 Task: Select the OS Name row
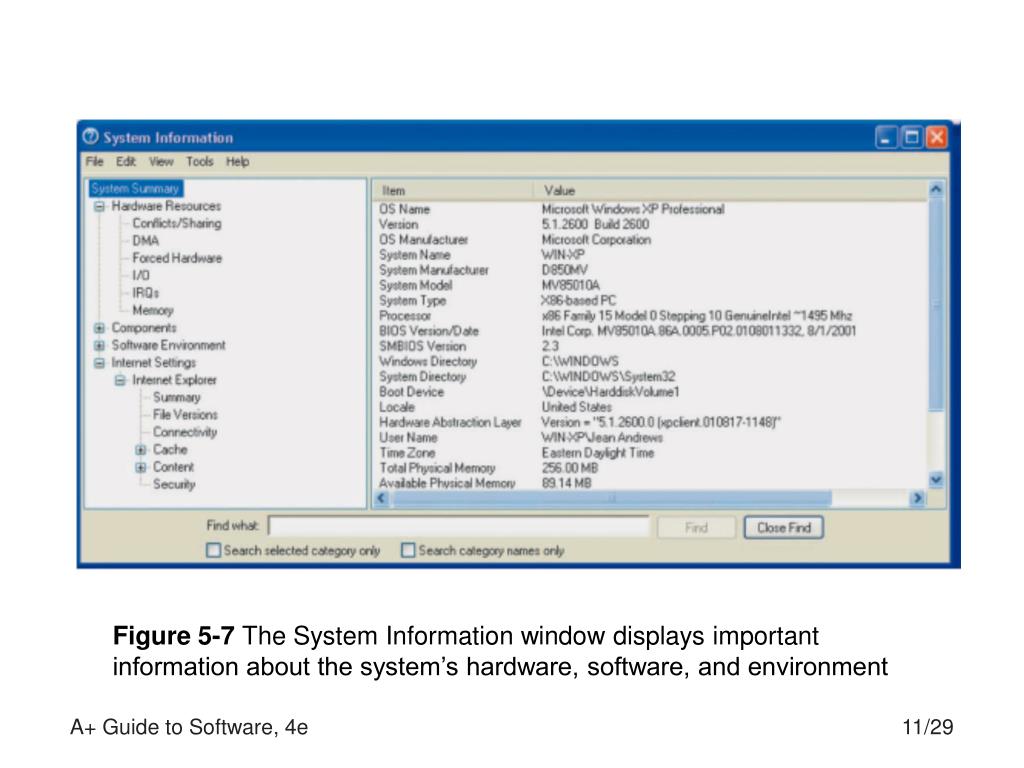pyautogui.click(x=650, y=209)
